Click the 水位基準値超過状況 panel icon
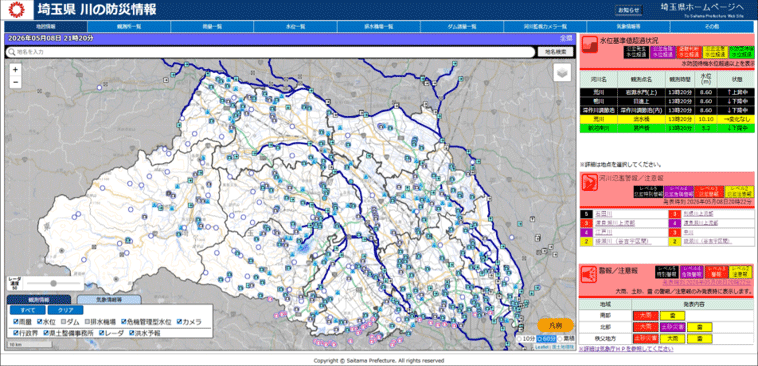Image resolution: width=758 pixels, height=366 pixels. click(x=589, y=45)
